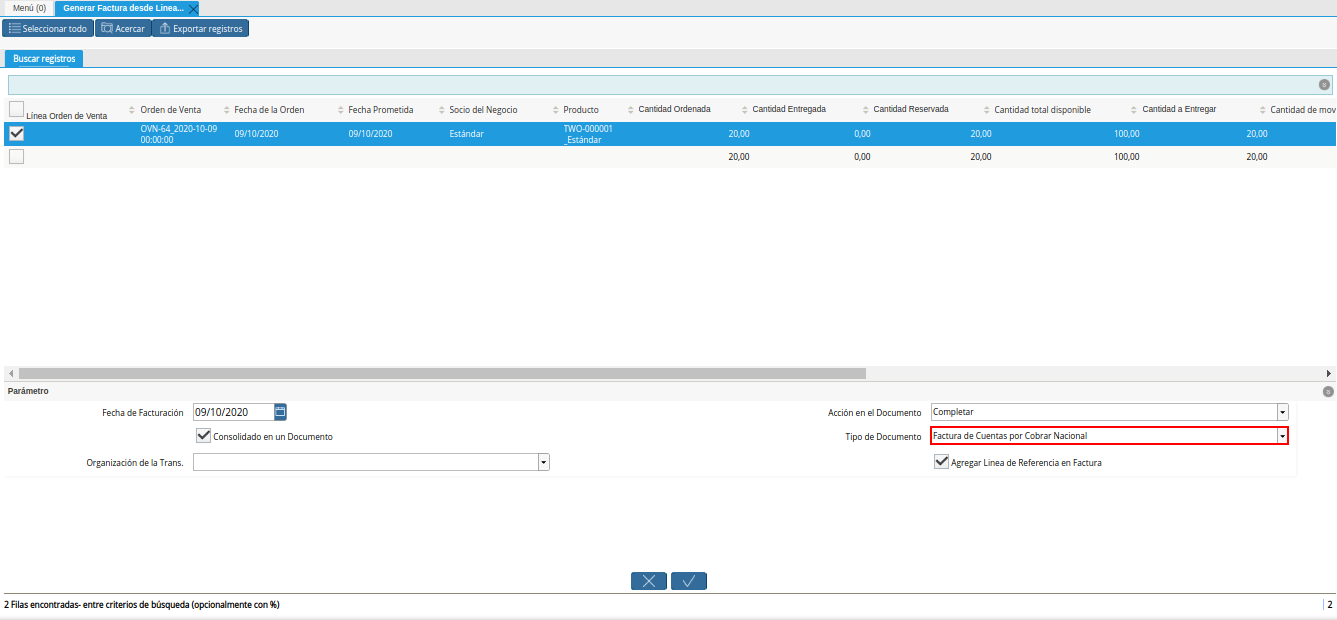Click the right arrow of horizontal scrollbar

[1330, 373]
